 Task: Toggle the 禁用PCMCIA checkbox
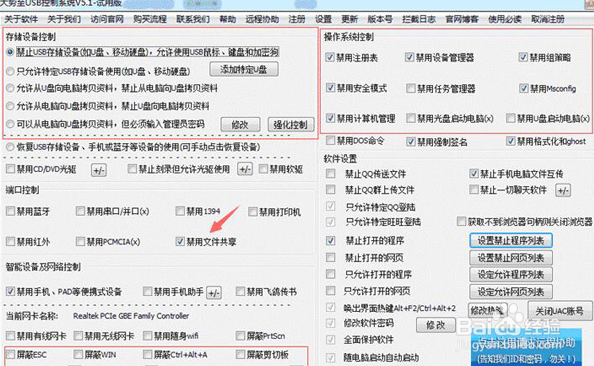click(80, 241)
